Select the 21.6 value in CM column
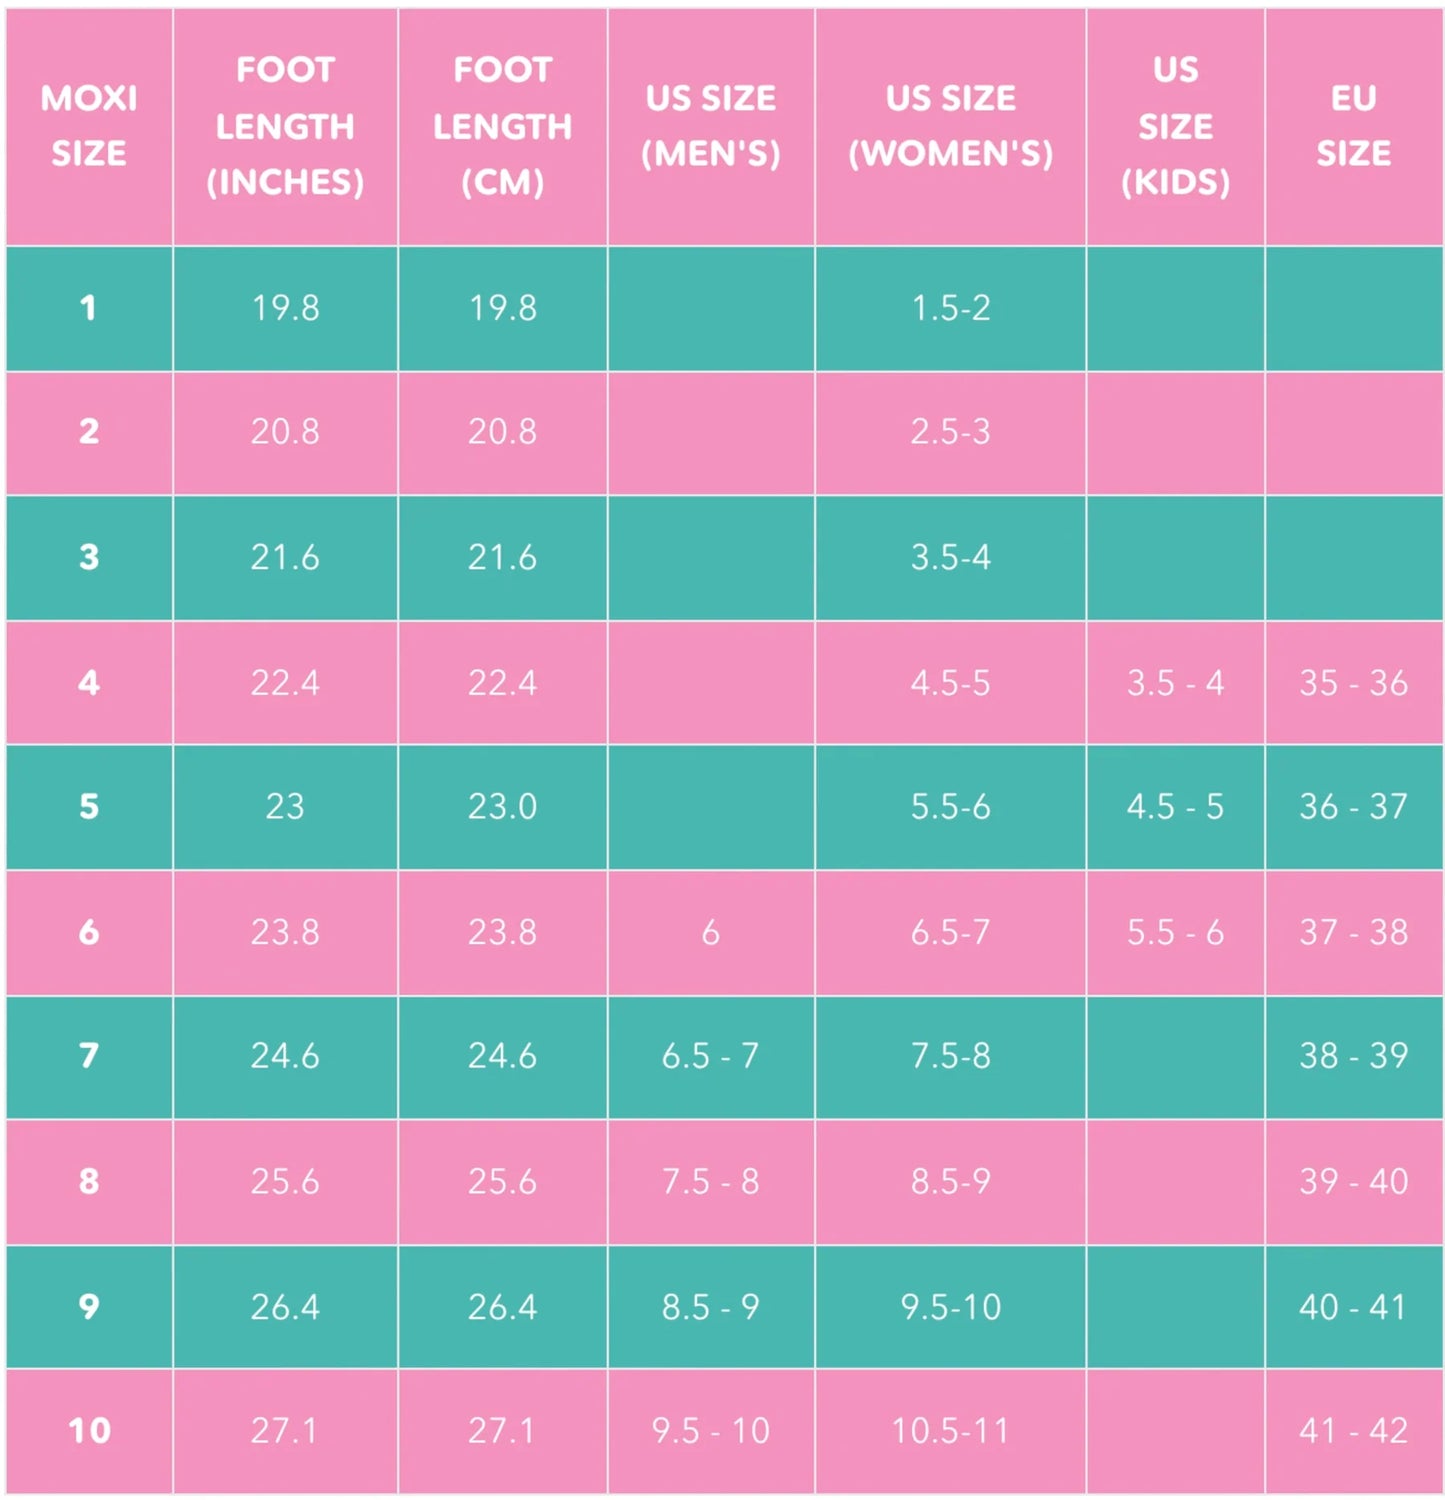Screen dimensions: 1445x1500 (502, 557)
